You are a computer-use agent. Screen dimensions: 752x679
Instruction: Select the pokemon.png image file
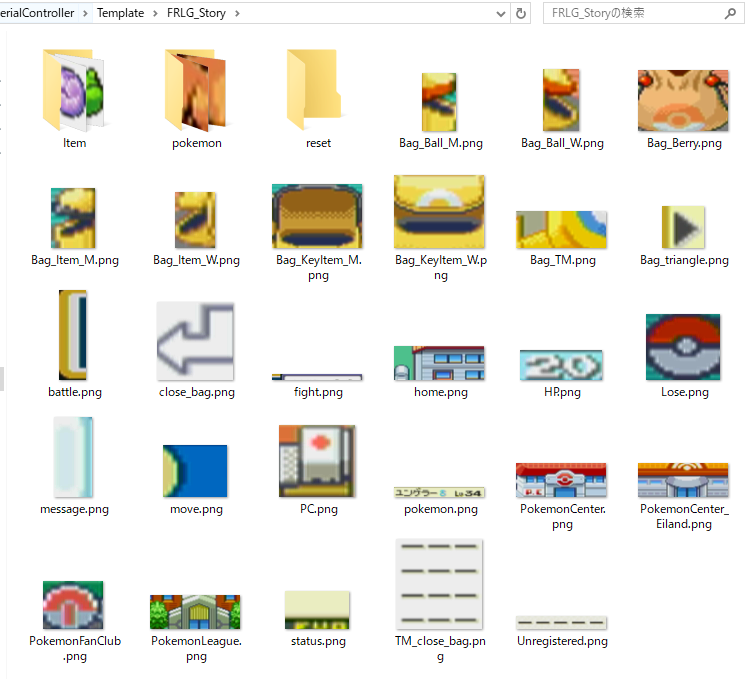(x=439, y=492)
